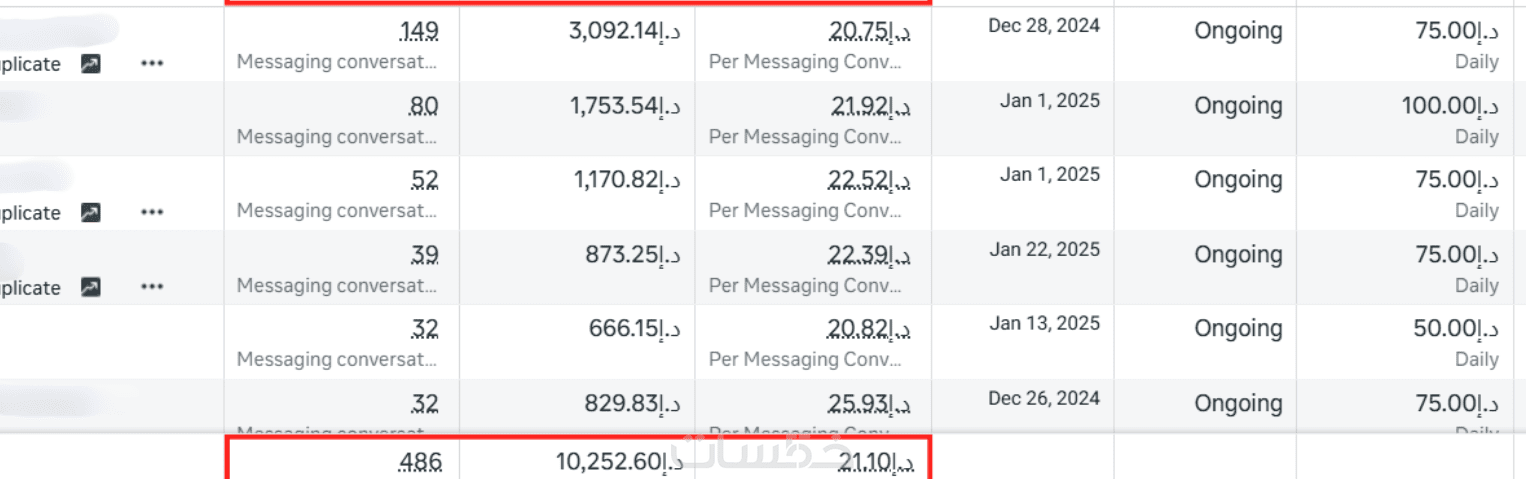This screenshot has width=1526, height=479.
Task: Click Duplicate in the 1,170.82 spent row
Action: pyautogui.click(x=30, y=213)
